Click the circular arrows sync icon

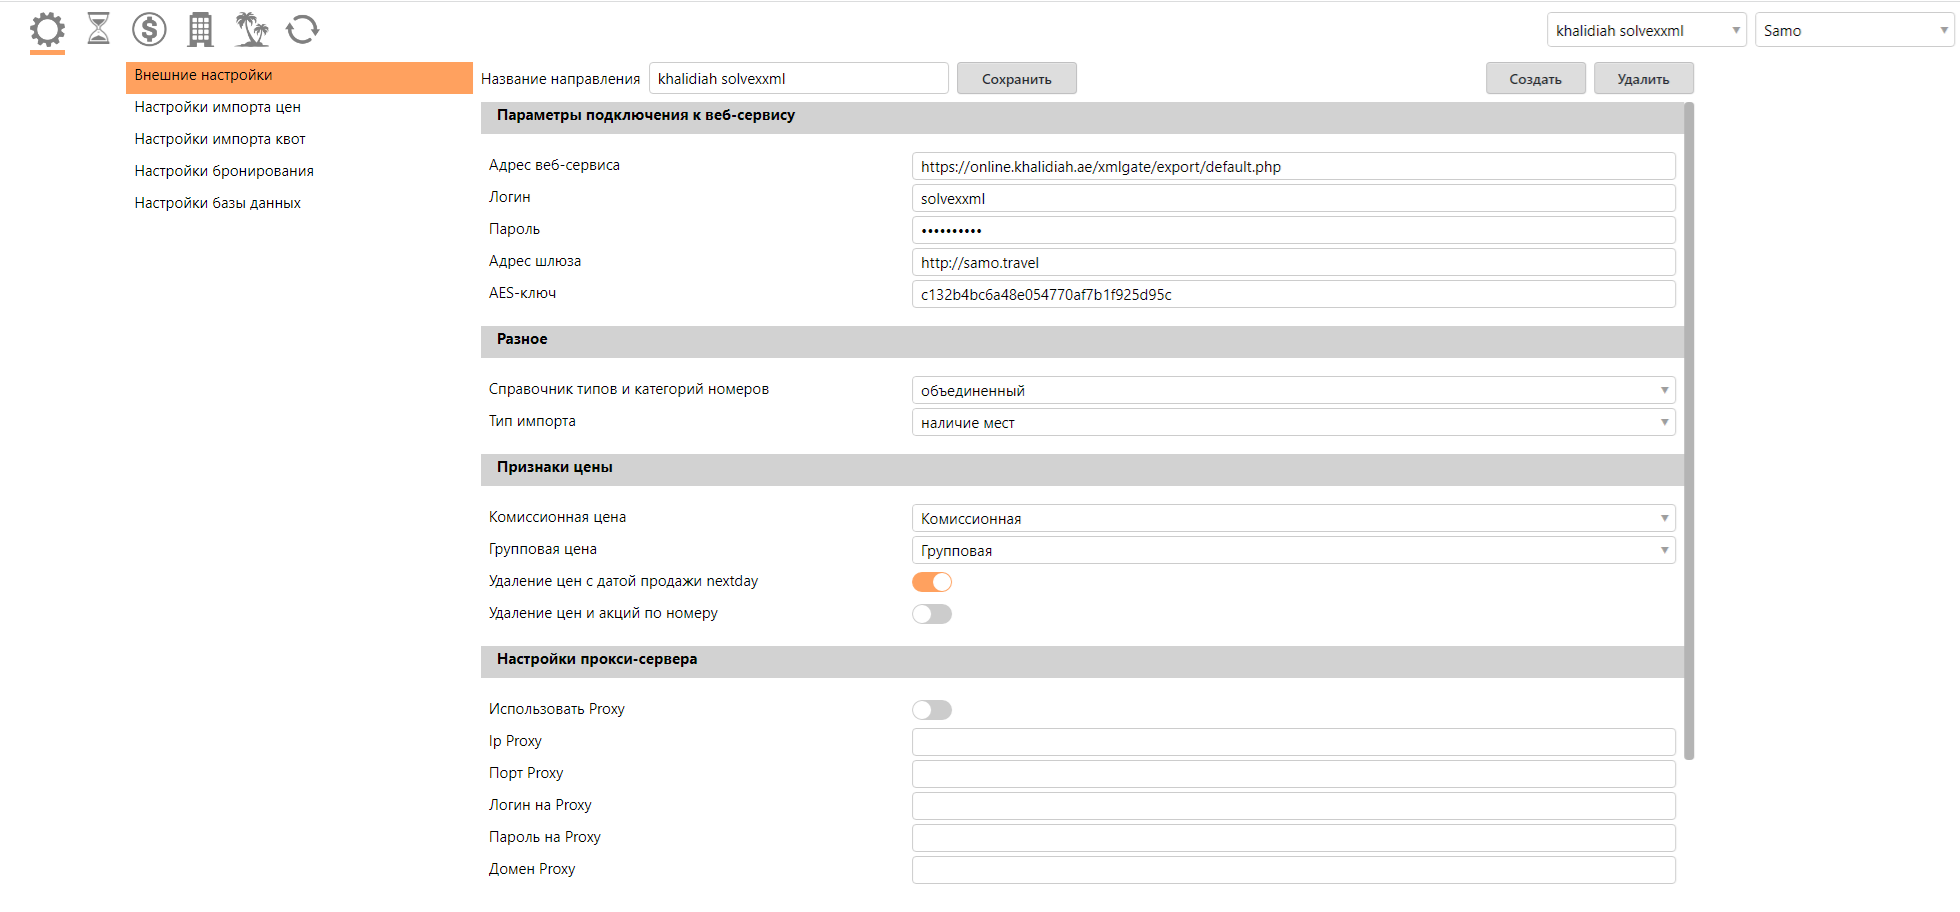(302, 30)
